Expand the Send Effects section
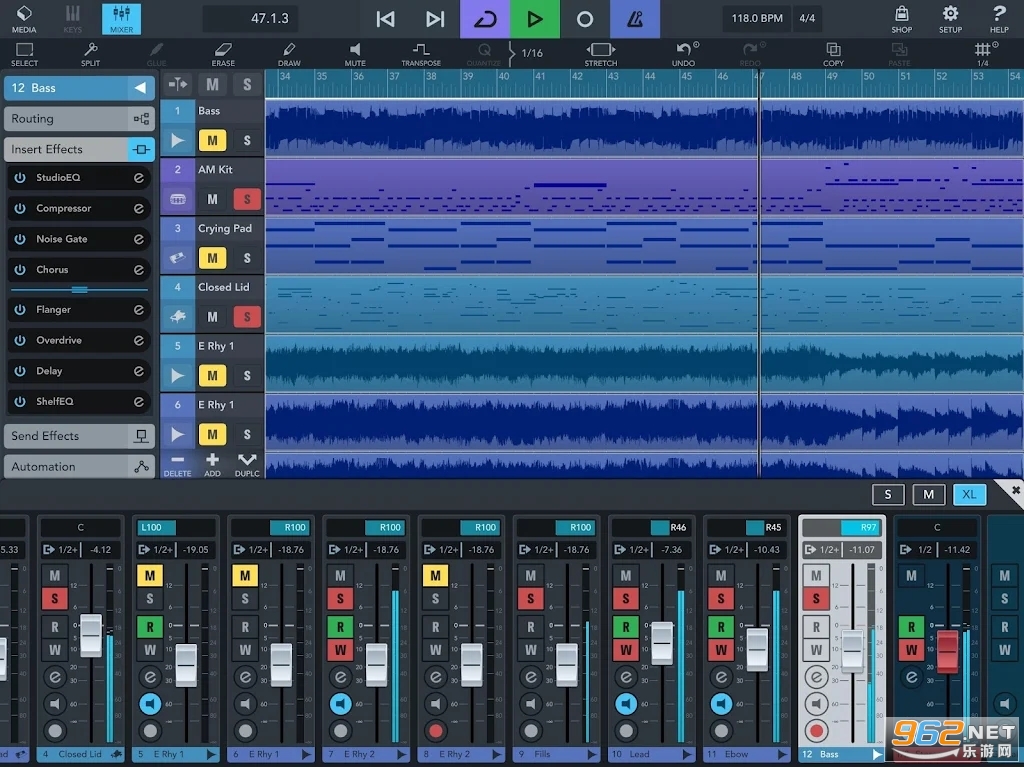Screen dimensions: 1024x767 (x=78, y=436)
